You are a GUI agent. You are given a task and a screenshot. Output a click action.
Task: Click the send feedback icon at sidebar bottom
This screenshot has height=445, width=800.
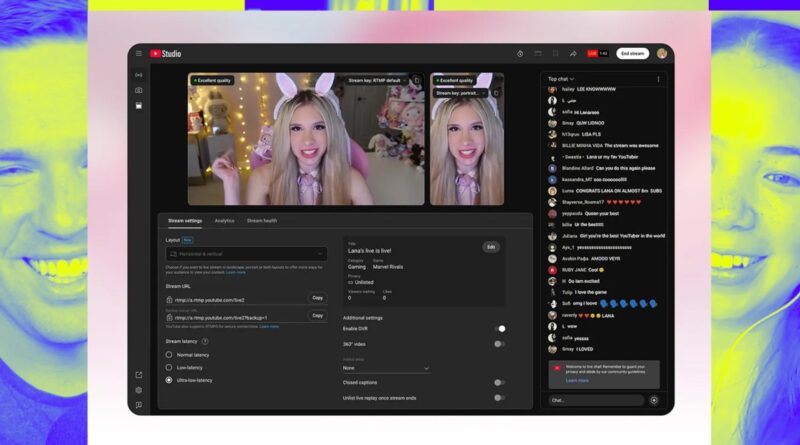click(139, 404)
